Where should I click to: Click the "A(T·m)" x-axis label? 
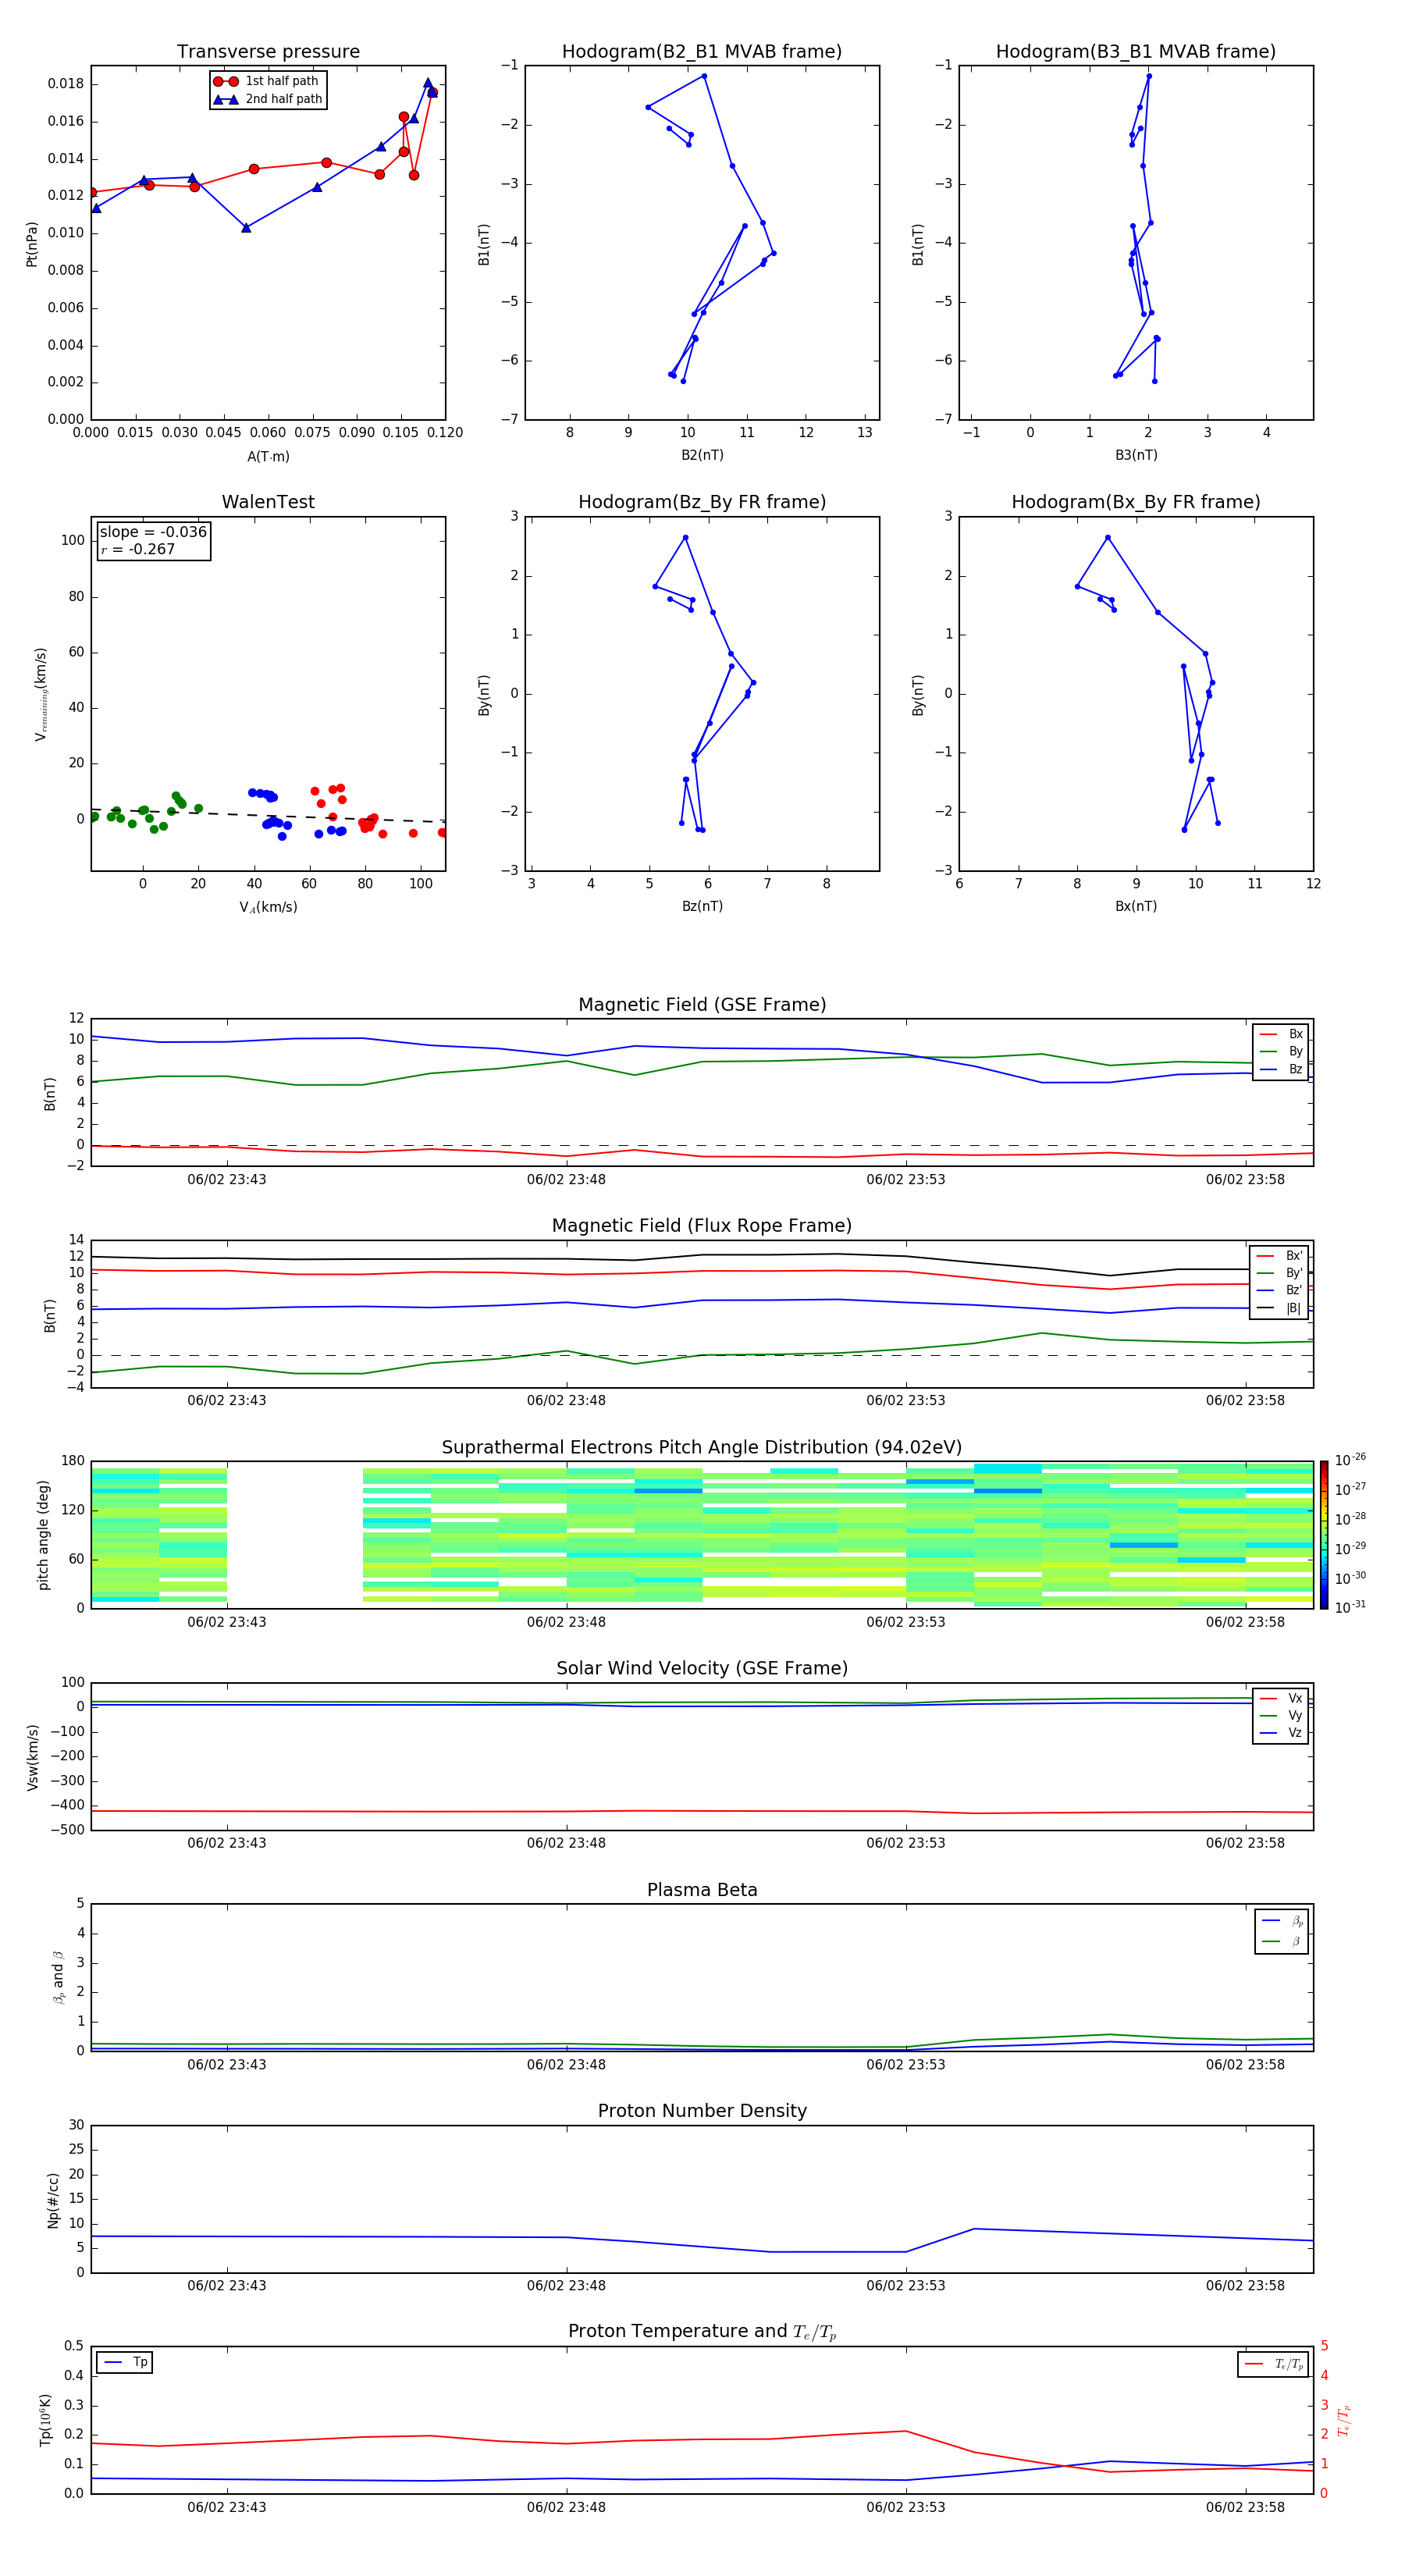[268, 457]
